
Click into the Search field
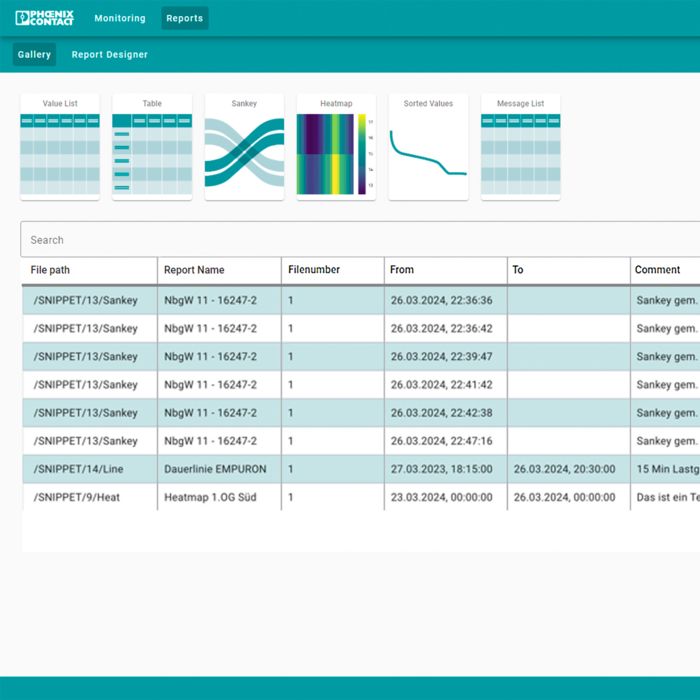tap(360, 240)
